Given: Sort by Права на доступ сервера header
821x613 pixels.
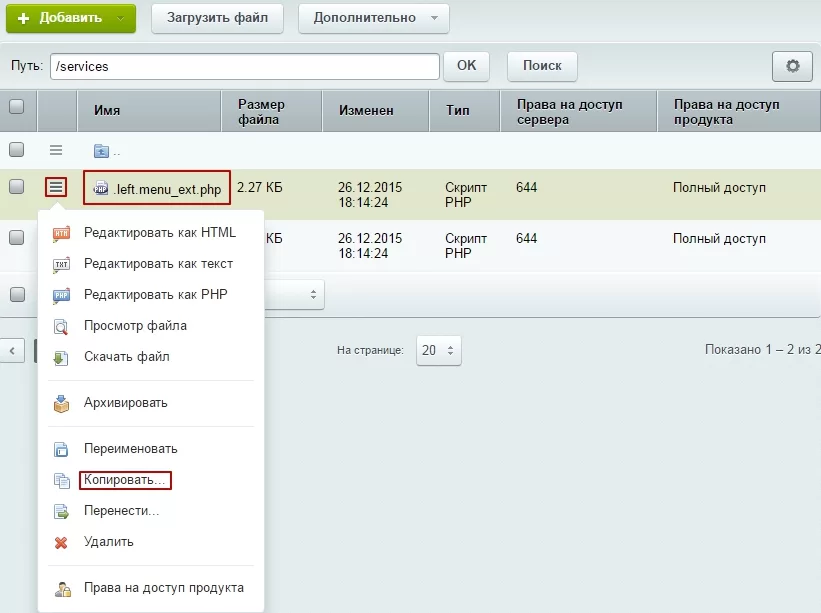Looking at the screenshot, I should [x=579, y=110].
